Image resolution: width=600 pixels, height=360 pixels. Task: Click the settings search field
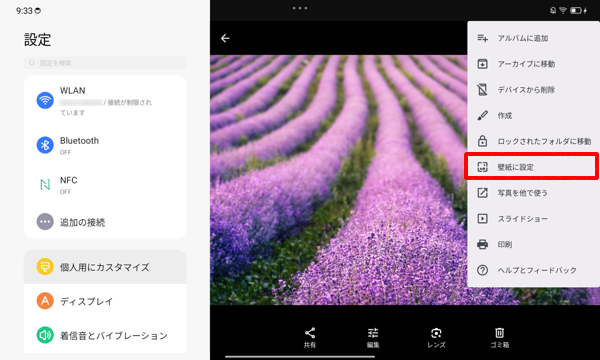(105, 63)
